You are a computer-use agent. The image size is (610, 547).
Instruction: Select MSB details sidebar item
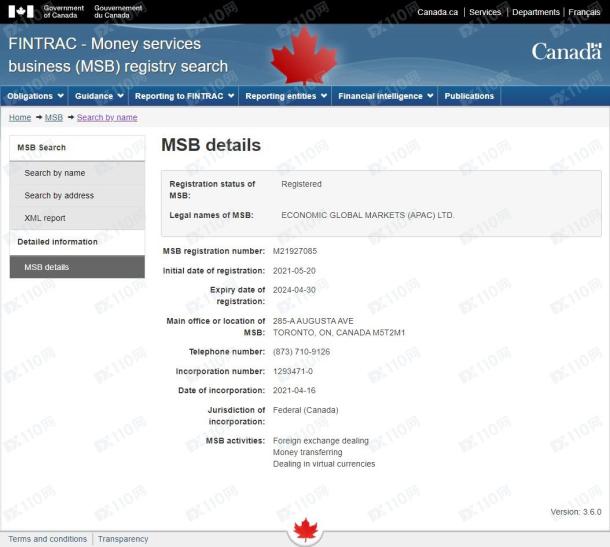(77, 267)
